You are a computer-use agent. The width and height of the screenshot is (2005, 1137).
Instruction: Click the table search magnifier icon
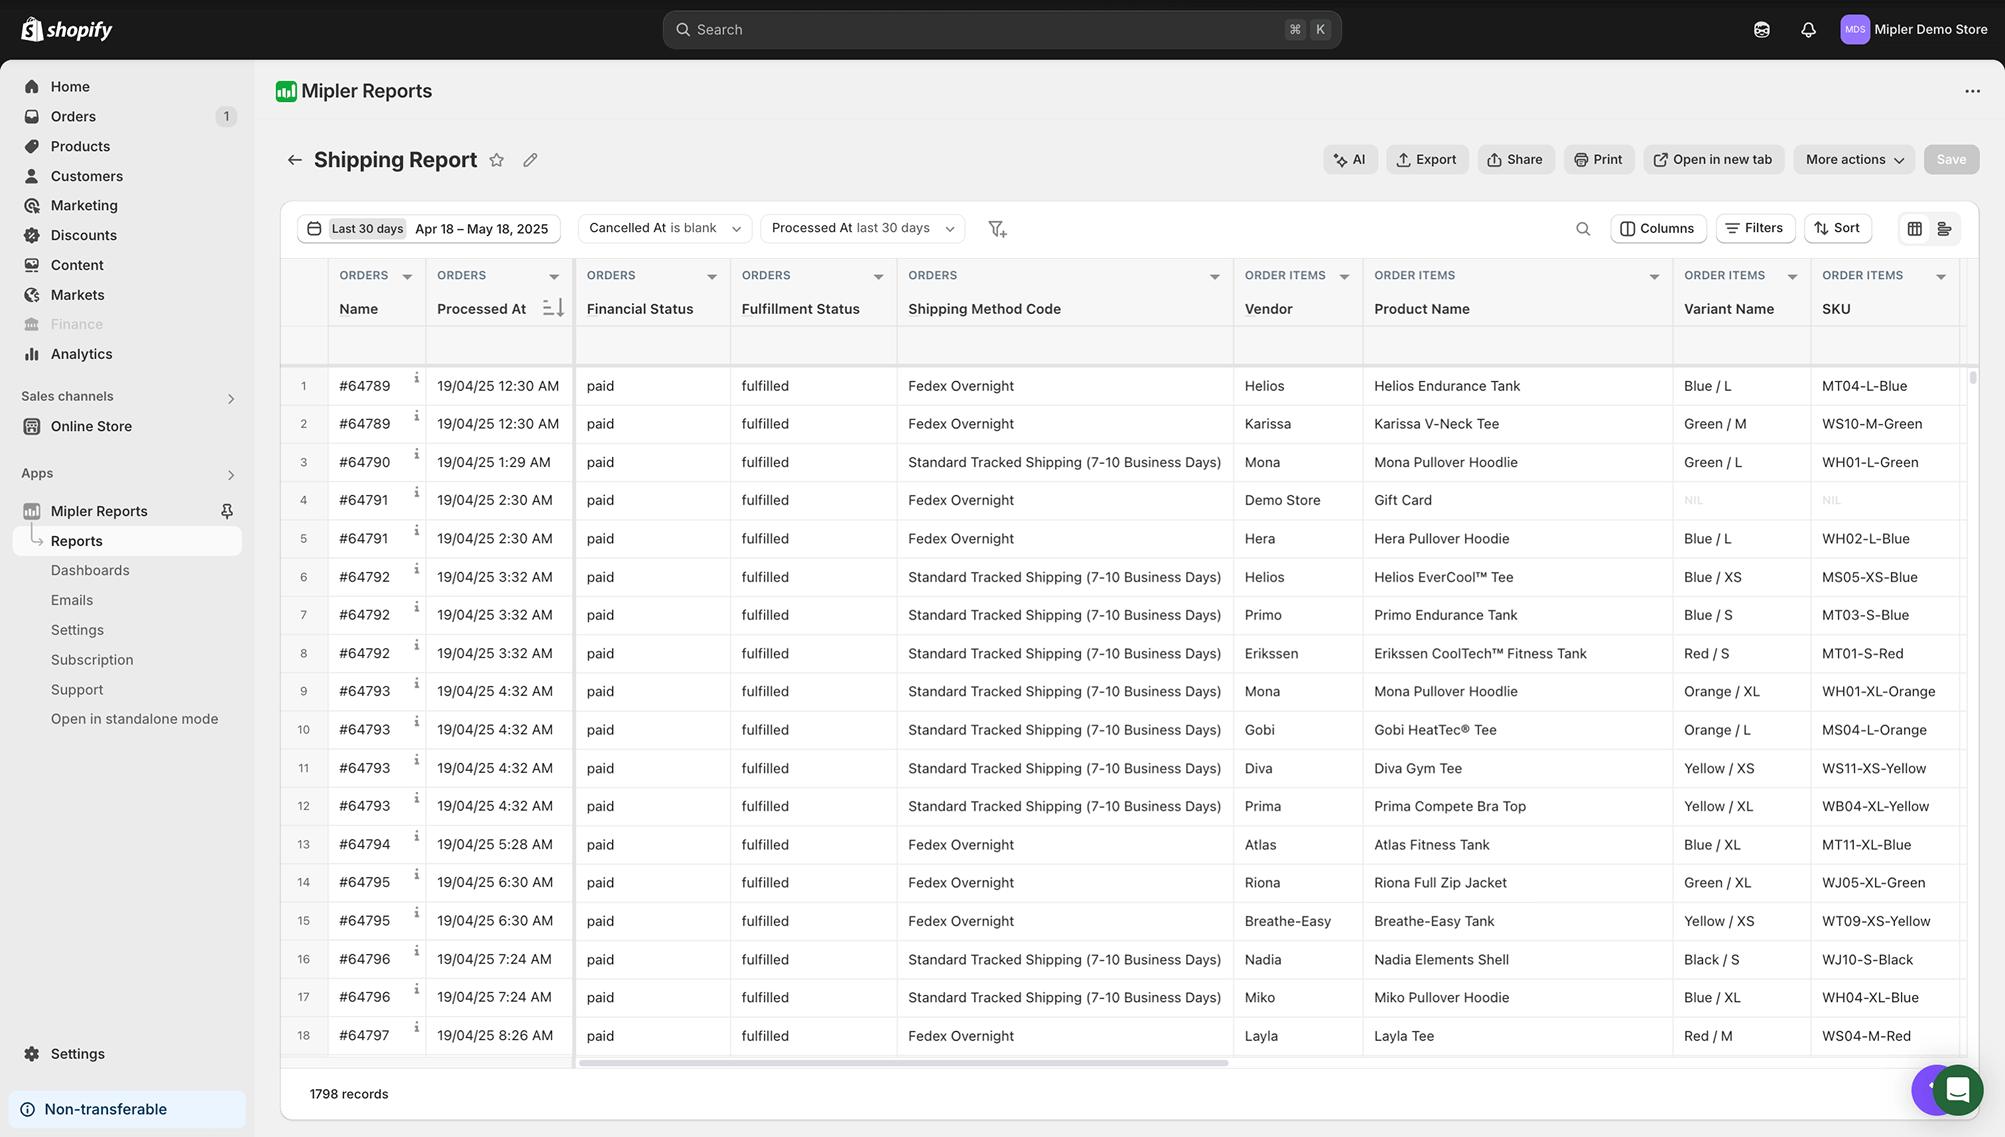point(1583,229)
